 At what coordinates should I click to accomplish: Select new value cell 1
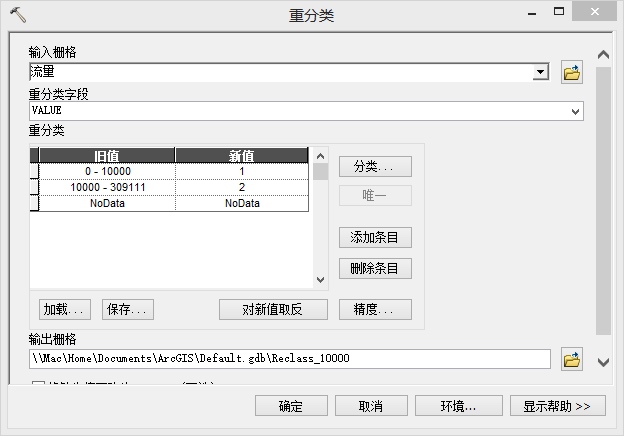coord(242,171)
